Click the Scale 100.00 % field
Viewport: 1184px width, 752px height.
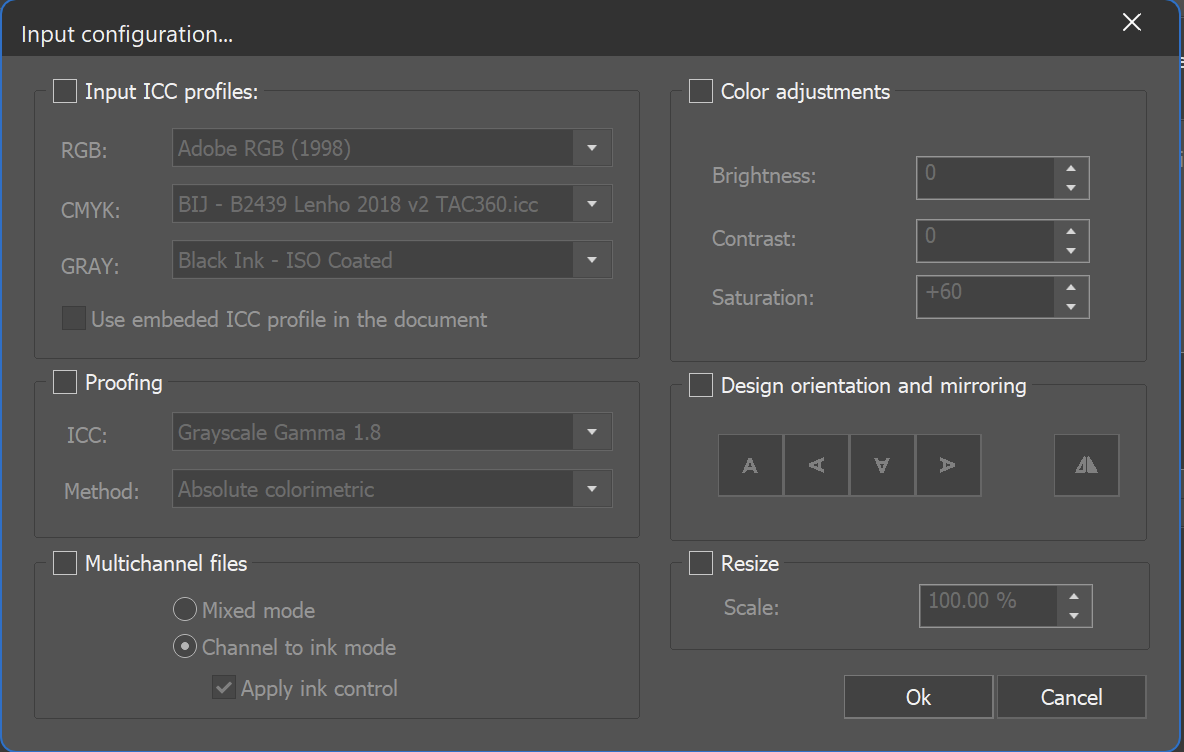point(988,606)
